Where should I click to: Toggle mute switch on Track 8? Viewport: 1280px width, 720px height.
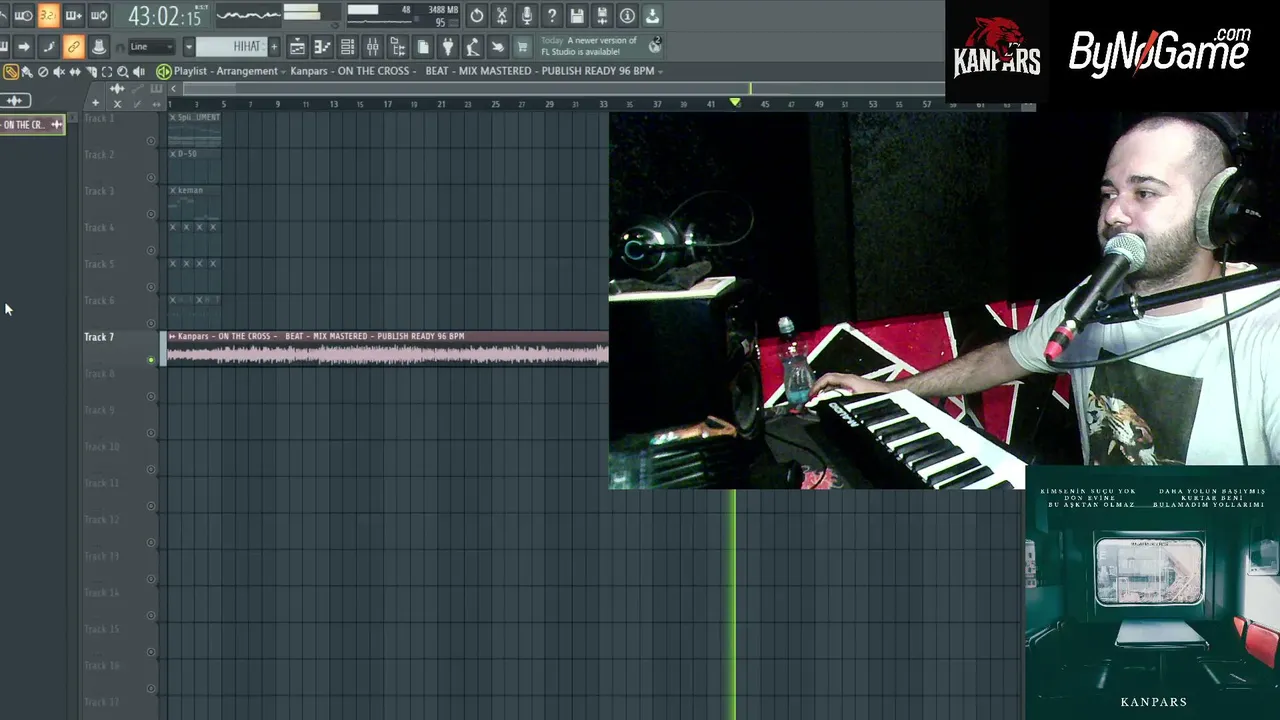pyautogui.click(x=151, y=397)
